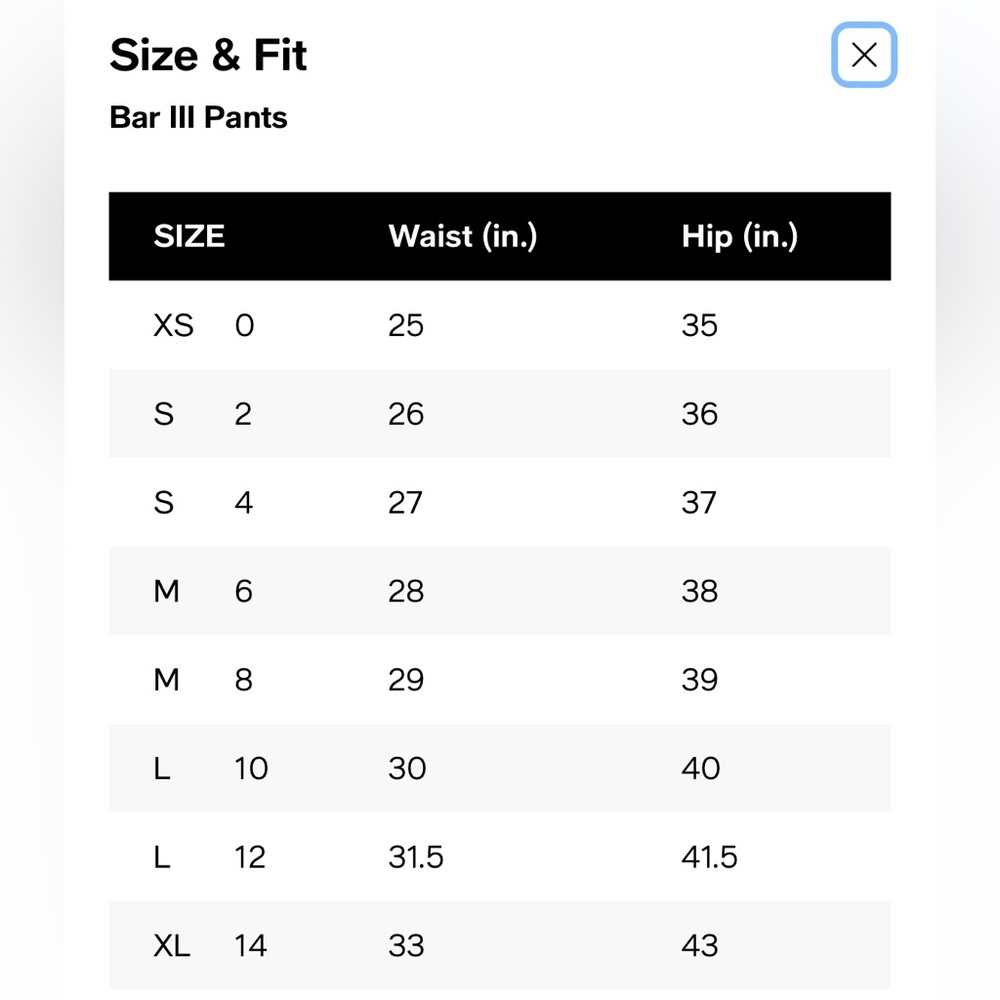
Task: Click waist value 28
Action: tap(406, 591)
